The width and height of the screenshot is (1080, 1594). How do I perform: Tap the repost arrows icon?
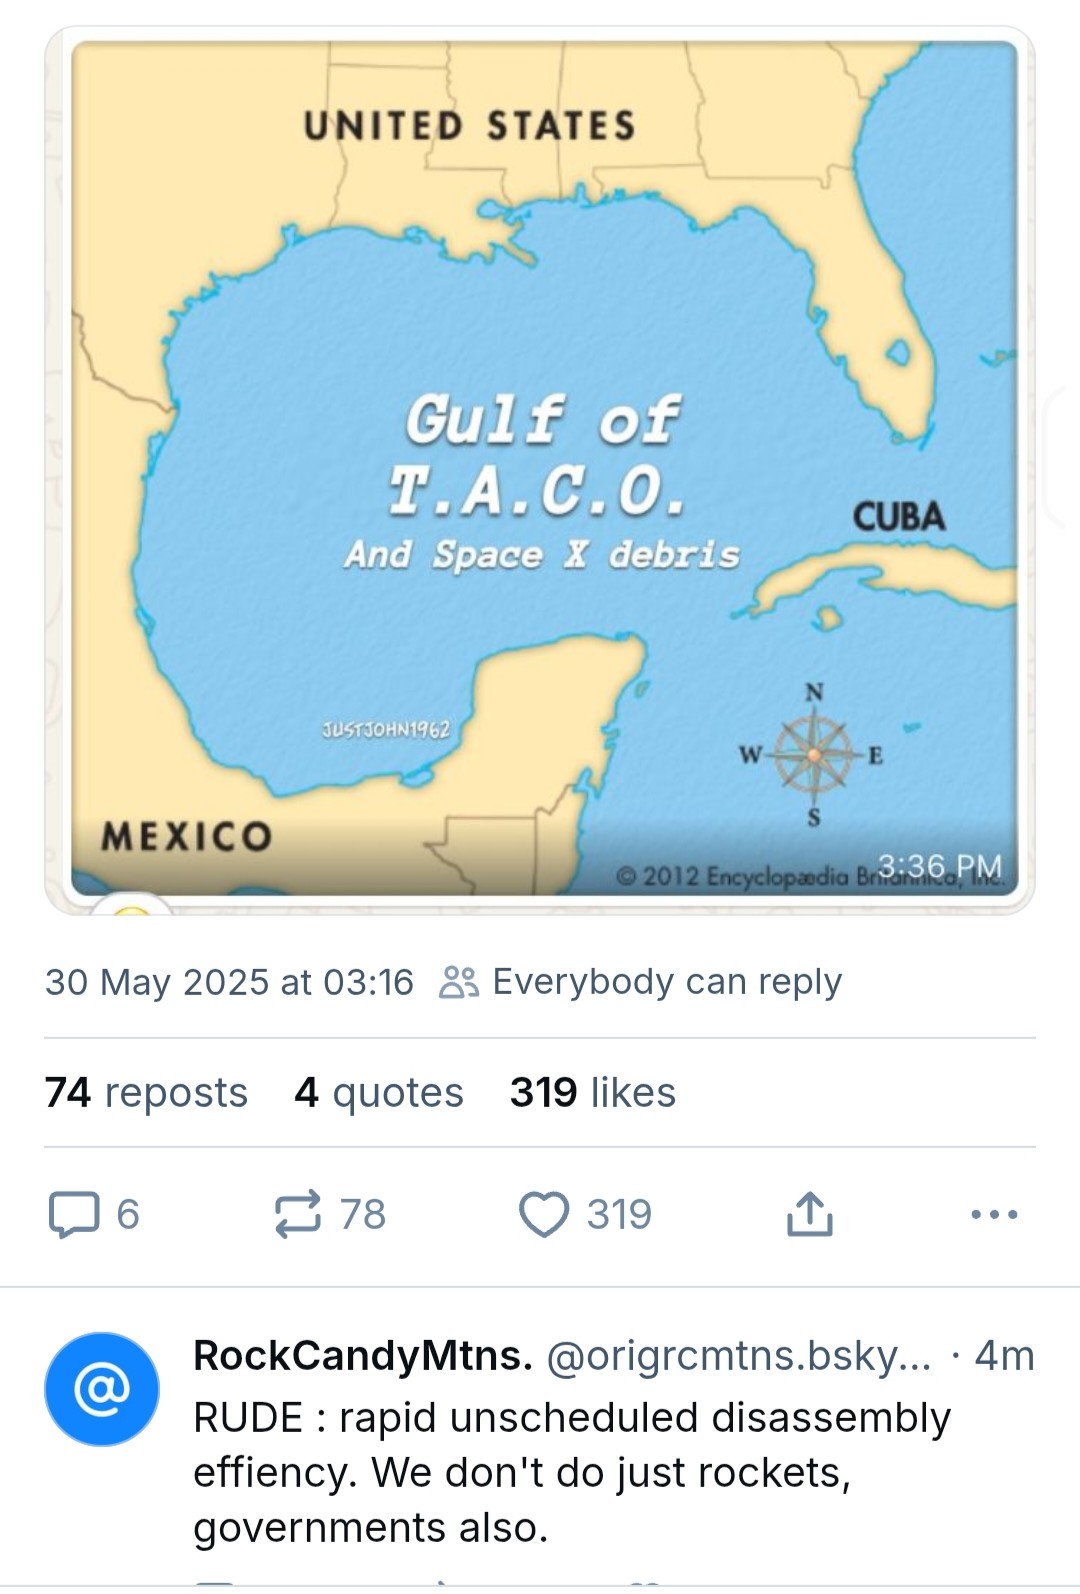[298, 1215]
